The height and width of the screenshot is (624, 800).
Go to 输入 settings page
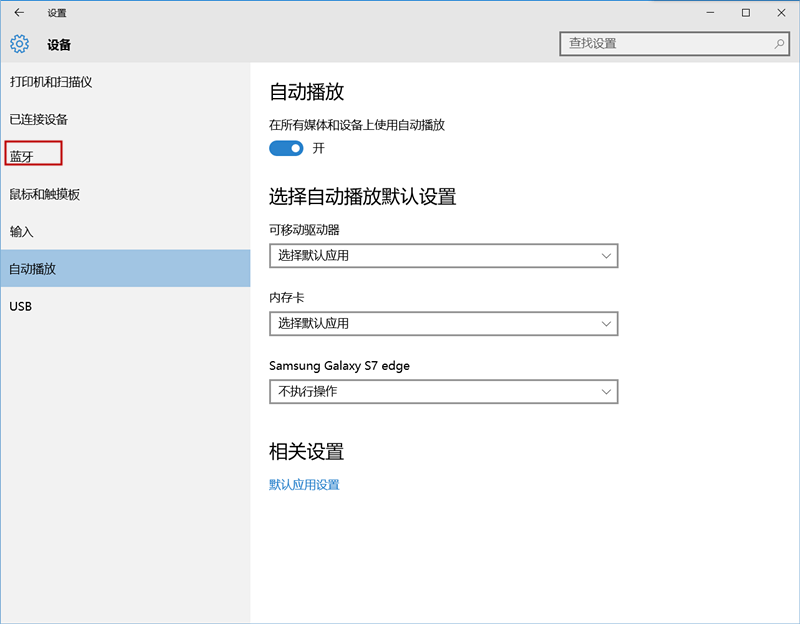125,231
